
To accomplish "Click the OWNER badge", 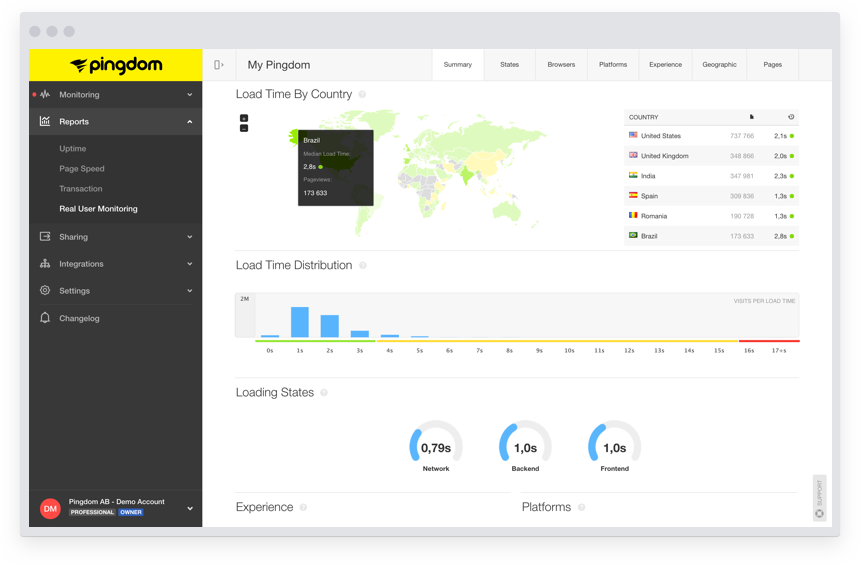I will 131,512.
